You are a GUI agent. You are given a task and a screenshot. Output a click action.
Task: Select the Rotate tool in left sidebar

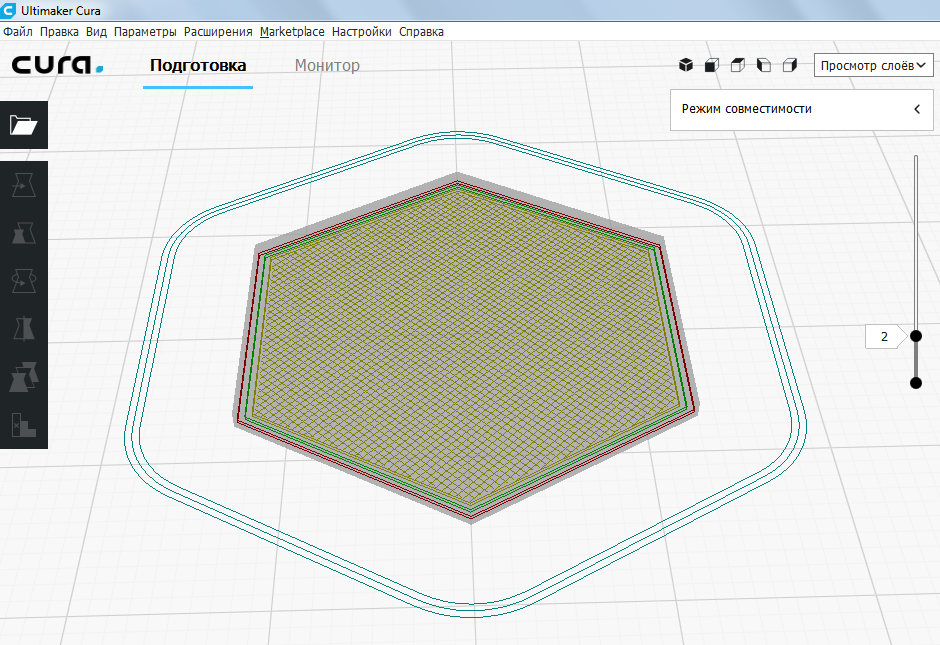point(23,281)
